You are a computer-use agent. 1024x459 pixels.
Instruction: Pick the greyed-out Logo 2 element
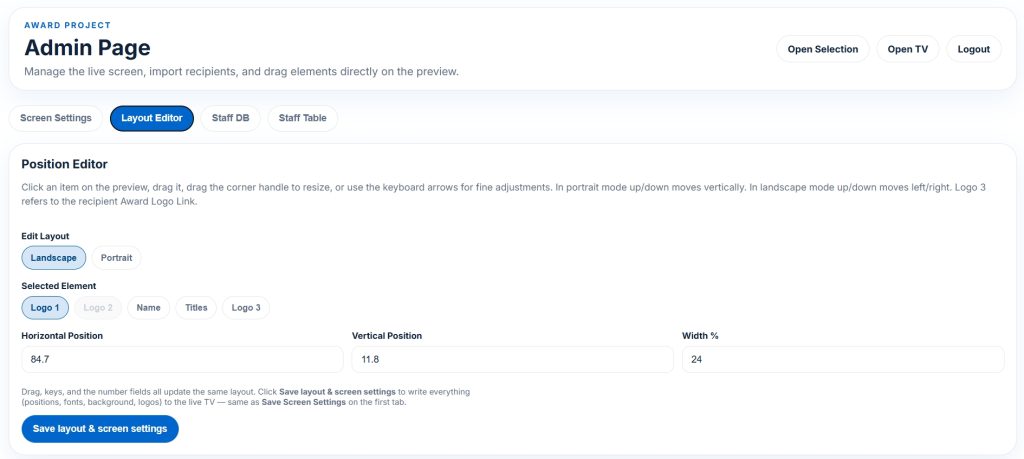point(97,308)
